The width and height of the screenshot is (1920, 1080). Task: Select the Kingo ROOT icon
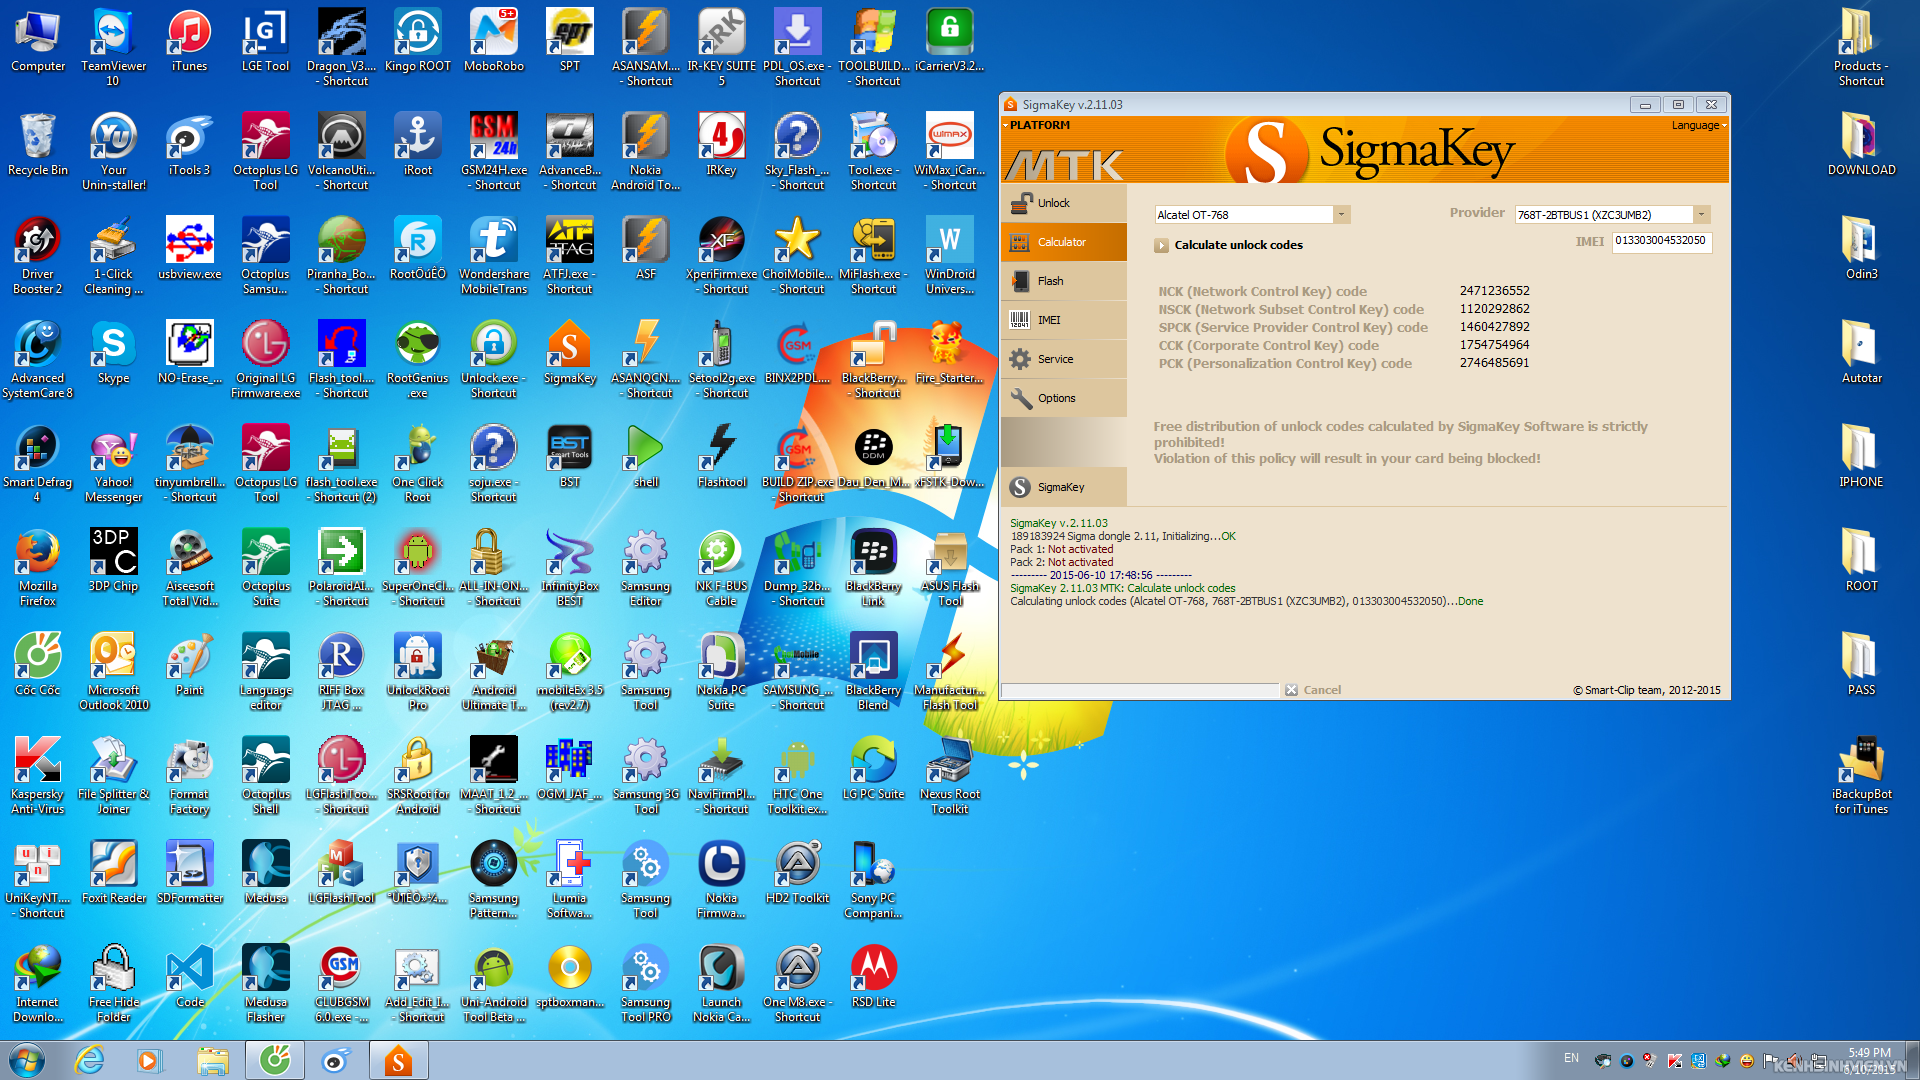pyautogui.click(x=418, y=41)
